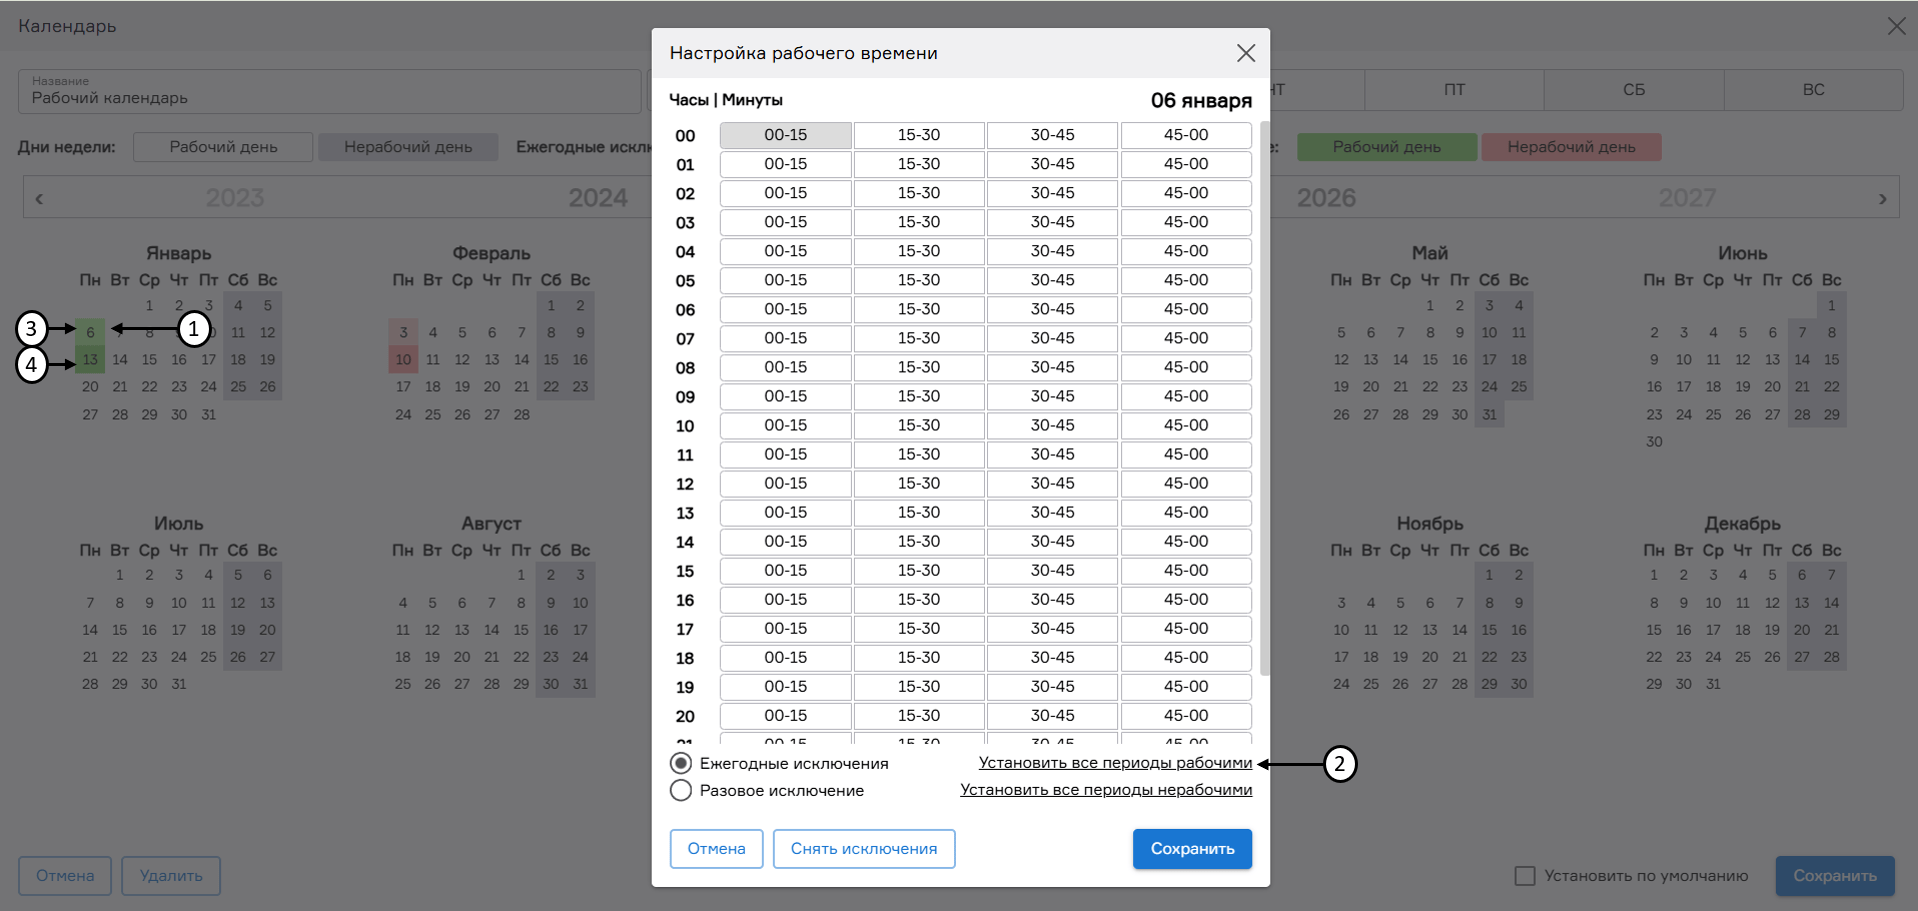Click the time table vertical scrollbar
1918x911 pixels.
[1264, 400]
